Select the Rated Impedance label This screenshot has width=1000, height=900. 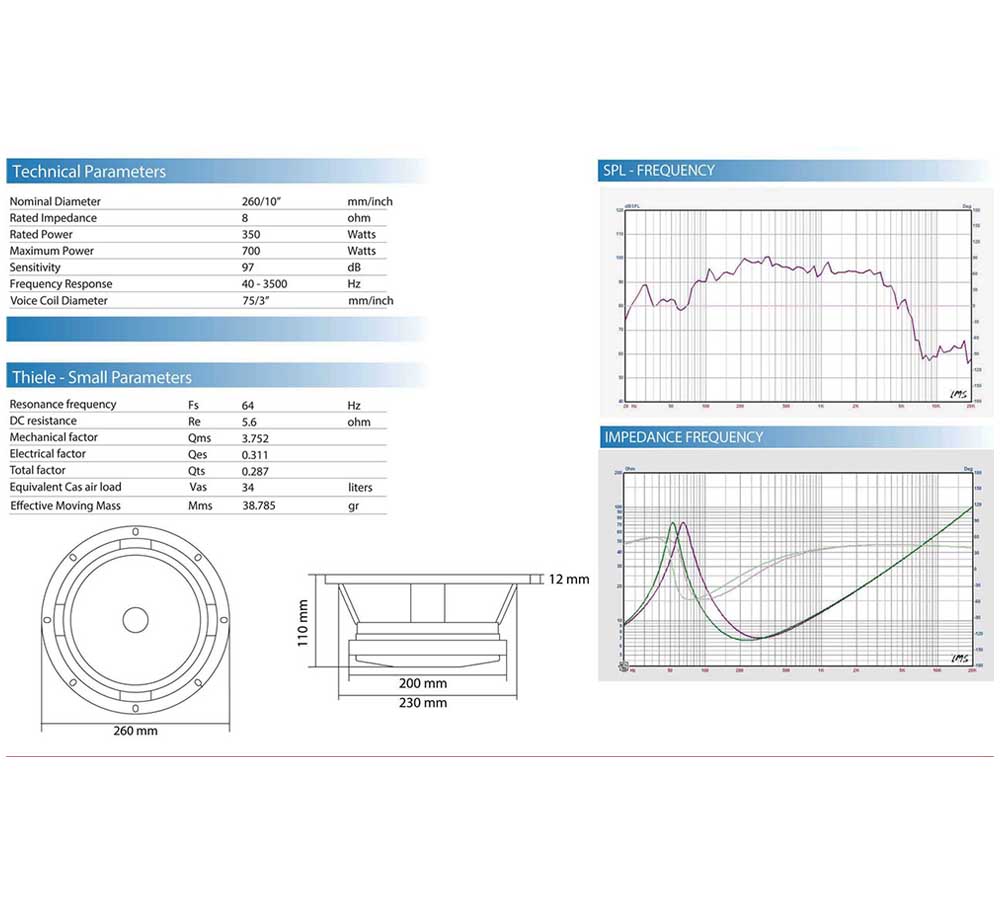pyautogui.click(x=53, y=218)
